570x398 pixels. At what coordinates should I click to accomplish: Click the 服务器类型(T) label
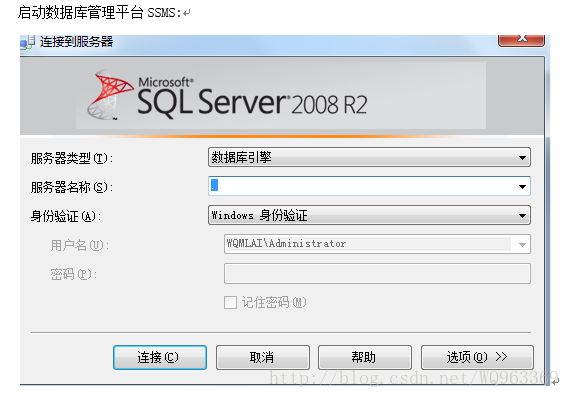72,158
